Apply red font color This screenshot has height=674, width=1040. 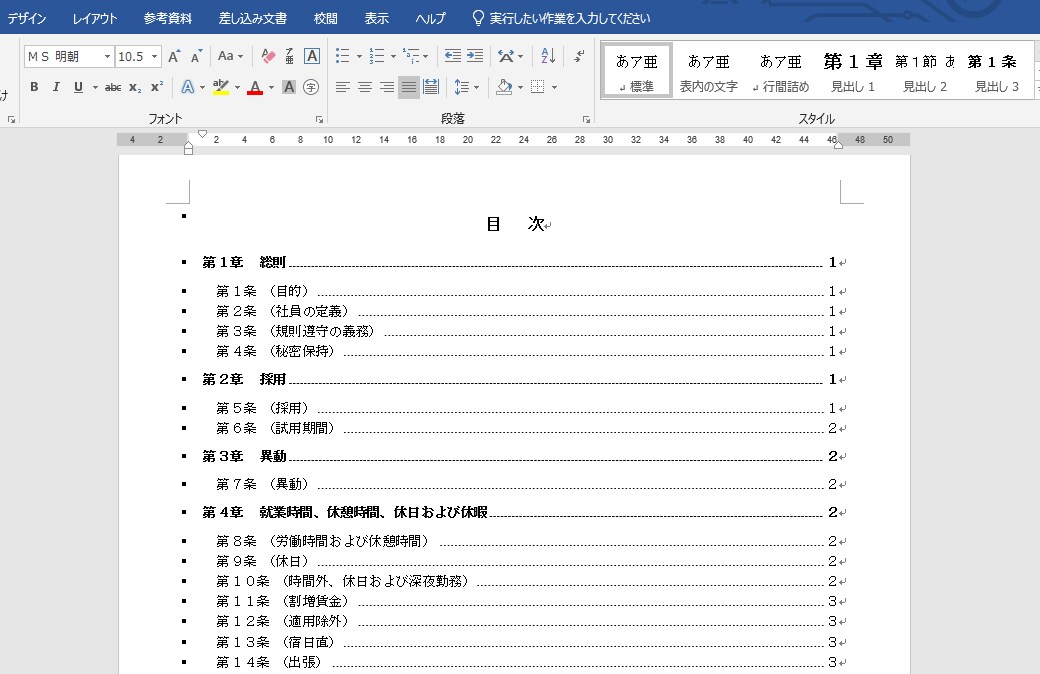click(255, 87)
